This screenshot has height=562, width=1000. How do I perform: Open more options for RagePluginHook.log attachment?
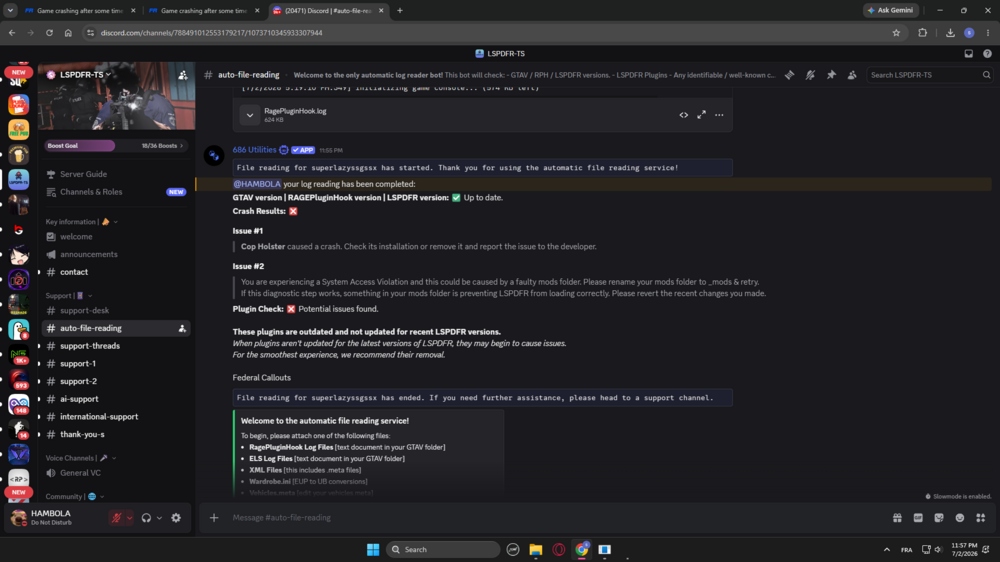point(719,115)
